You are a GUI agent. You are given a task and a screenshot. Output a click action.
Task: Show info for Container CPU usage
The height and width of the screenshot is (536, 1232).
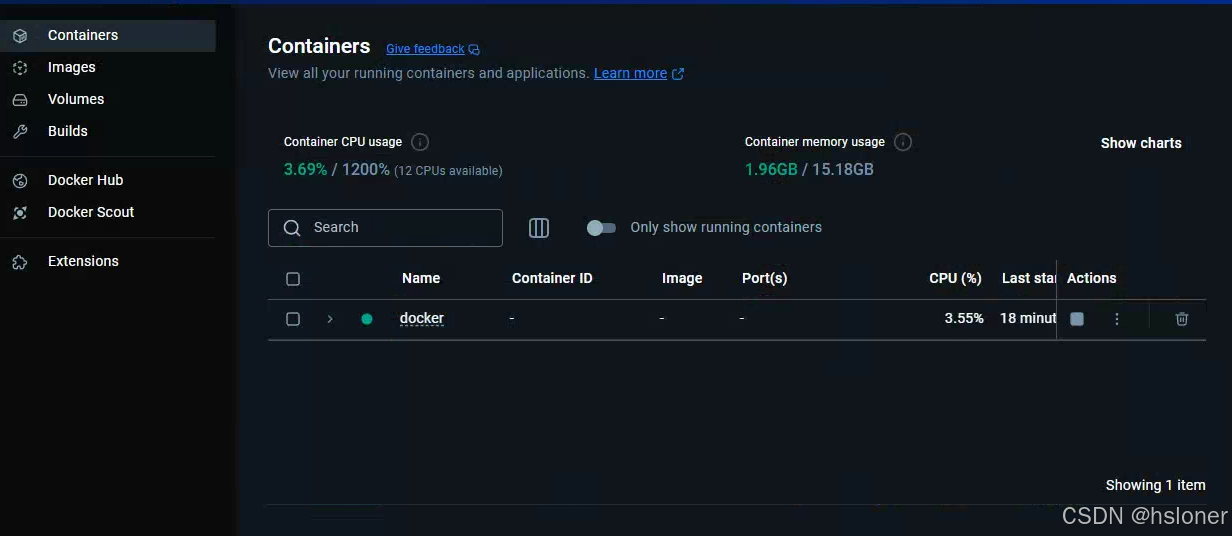point(420,142)
